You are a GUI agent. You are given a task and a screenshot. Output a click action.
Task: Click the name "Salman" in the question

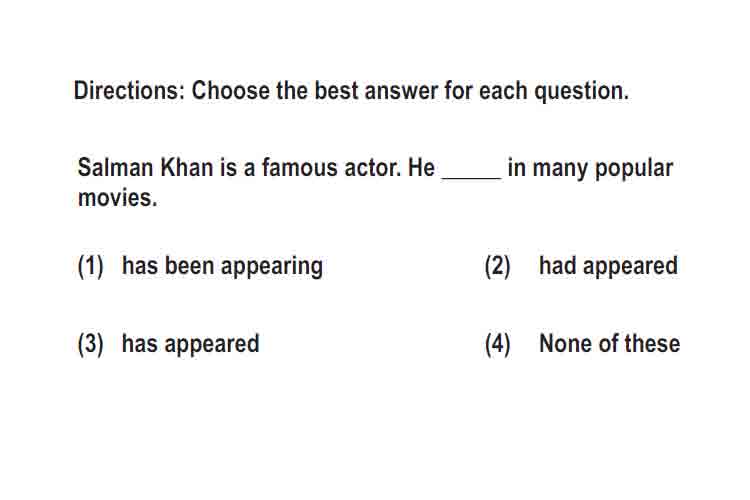click(115, 167)
